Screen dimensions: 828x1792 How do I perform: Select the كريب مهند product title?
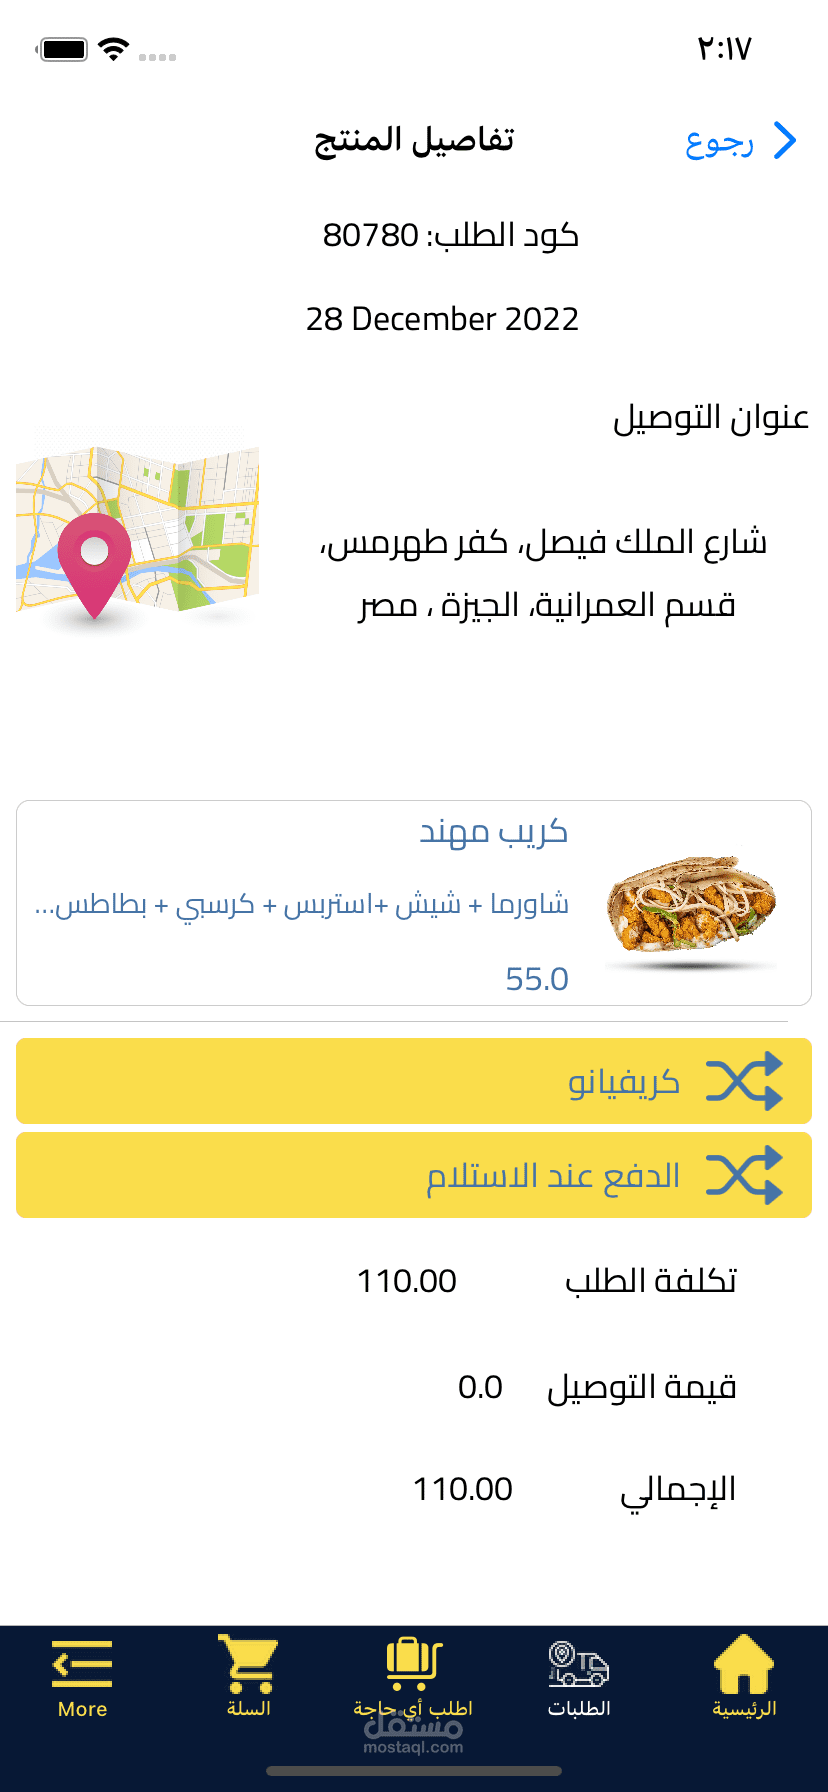[493, 832]
